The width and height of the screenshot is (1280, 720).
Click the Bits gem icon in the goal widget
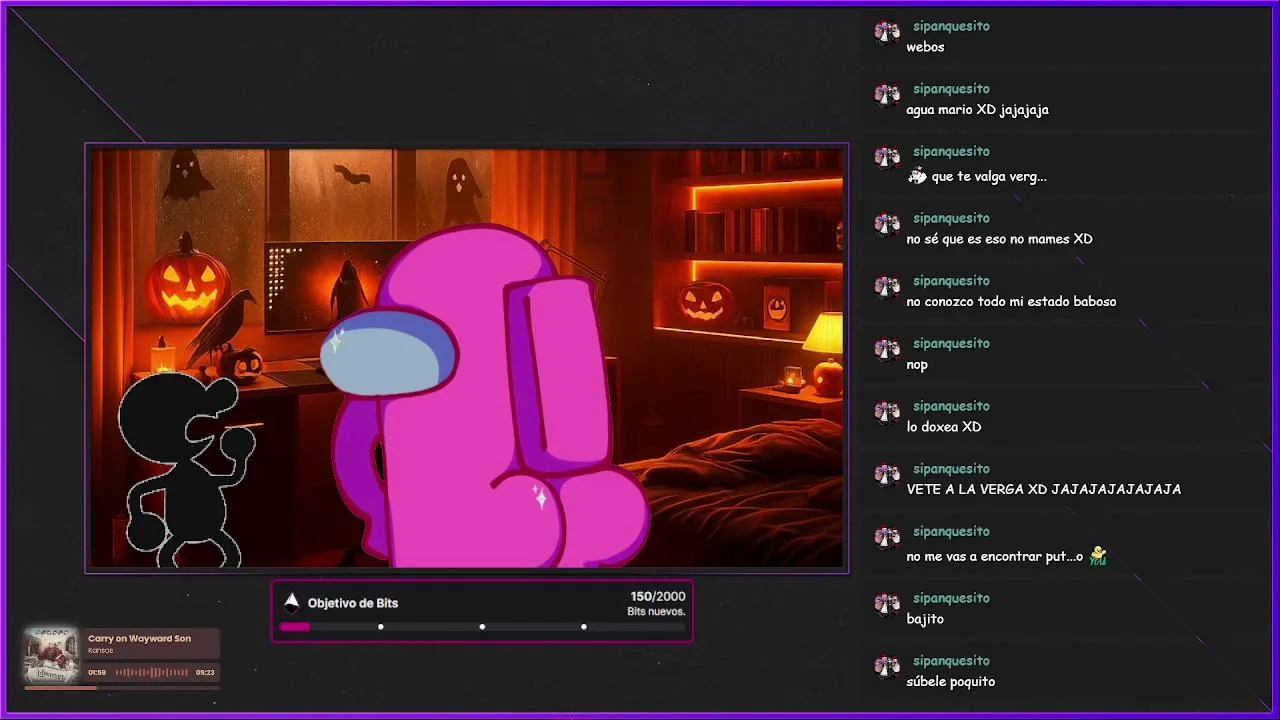coord(291,602)
